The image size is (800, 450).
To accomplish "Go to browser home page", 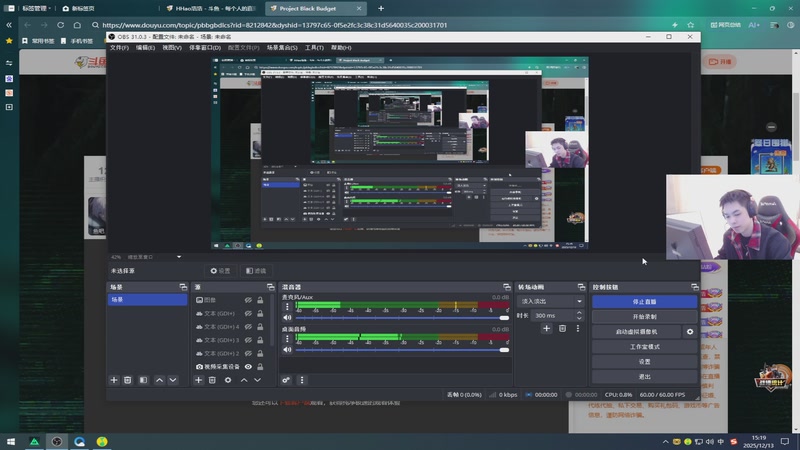I will tap(77, 24).
